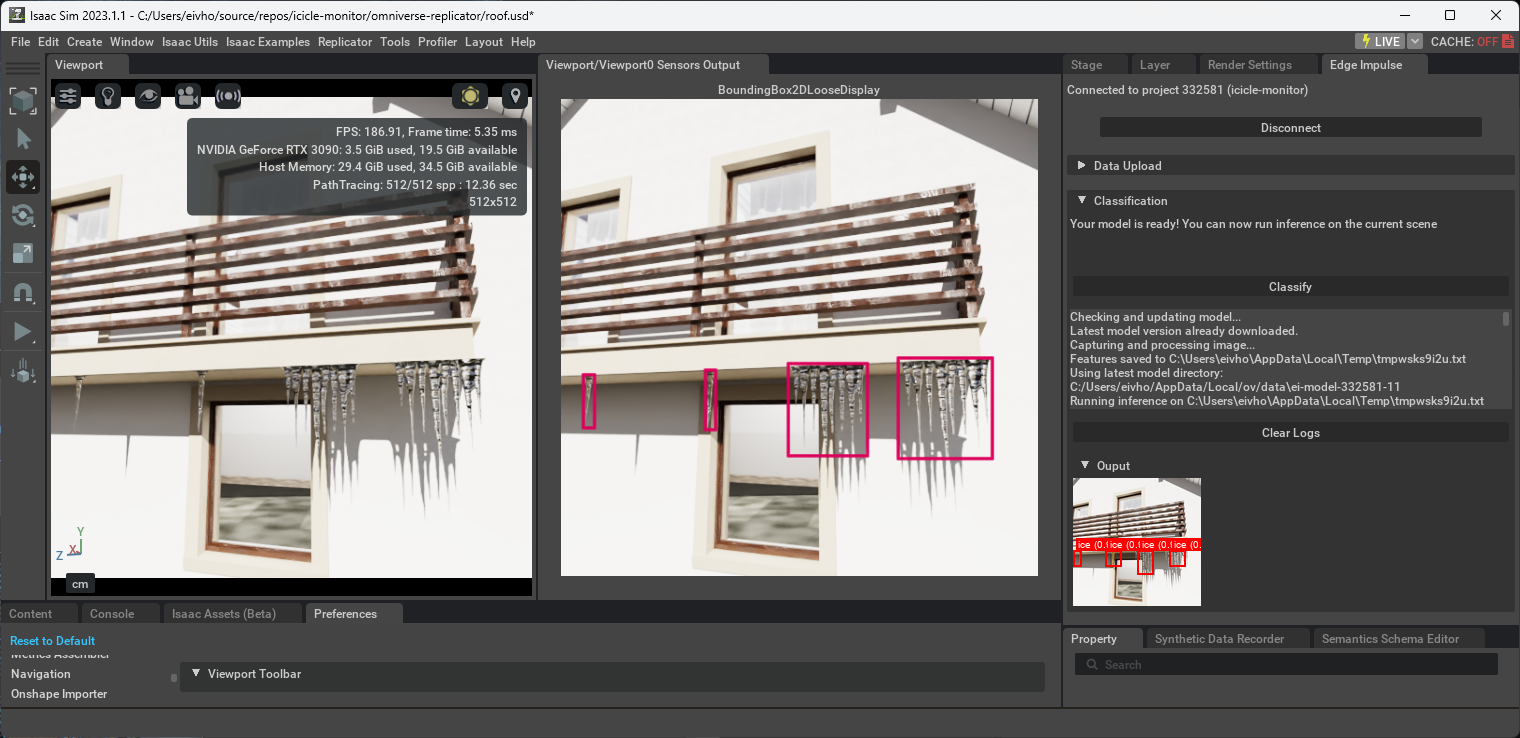Open the Help menu
Viewport: 1520px width, 738px height.
click(x=523, y=42)
